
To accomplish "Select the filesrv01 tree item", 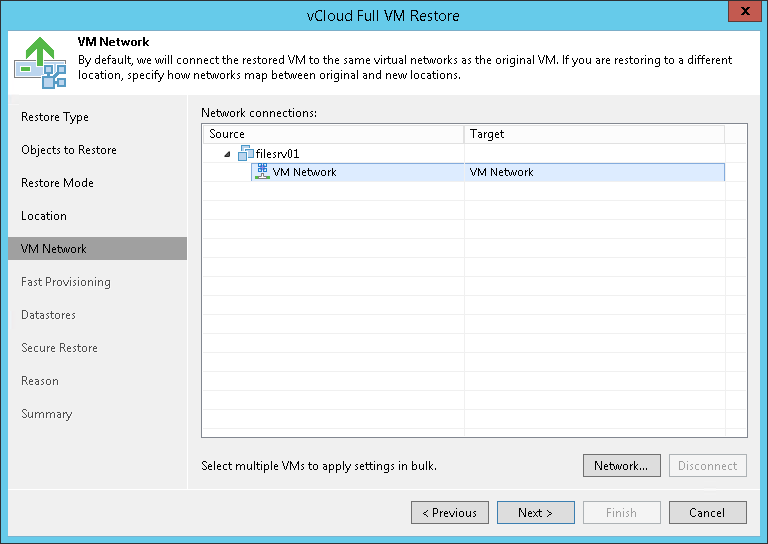I will 278,154.
